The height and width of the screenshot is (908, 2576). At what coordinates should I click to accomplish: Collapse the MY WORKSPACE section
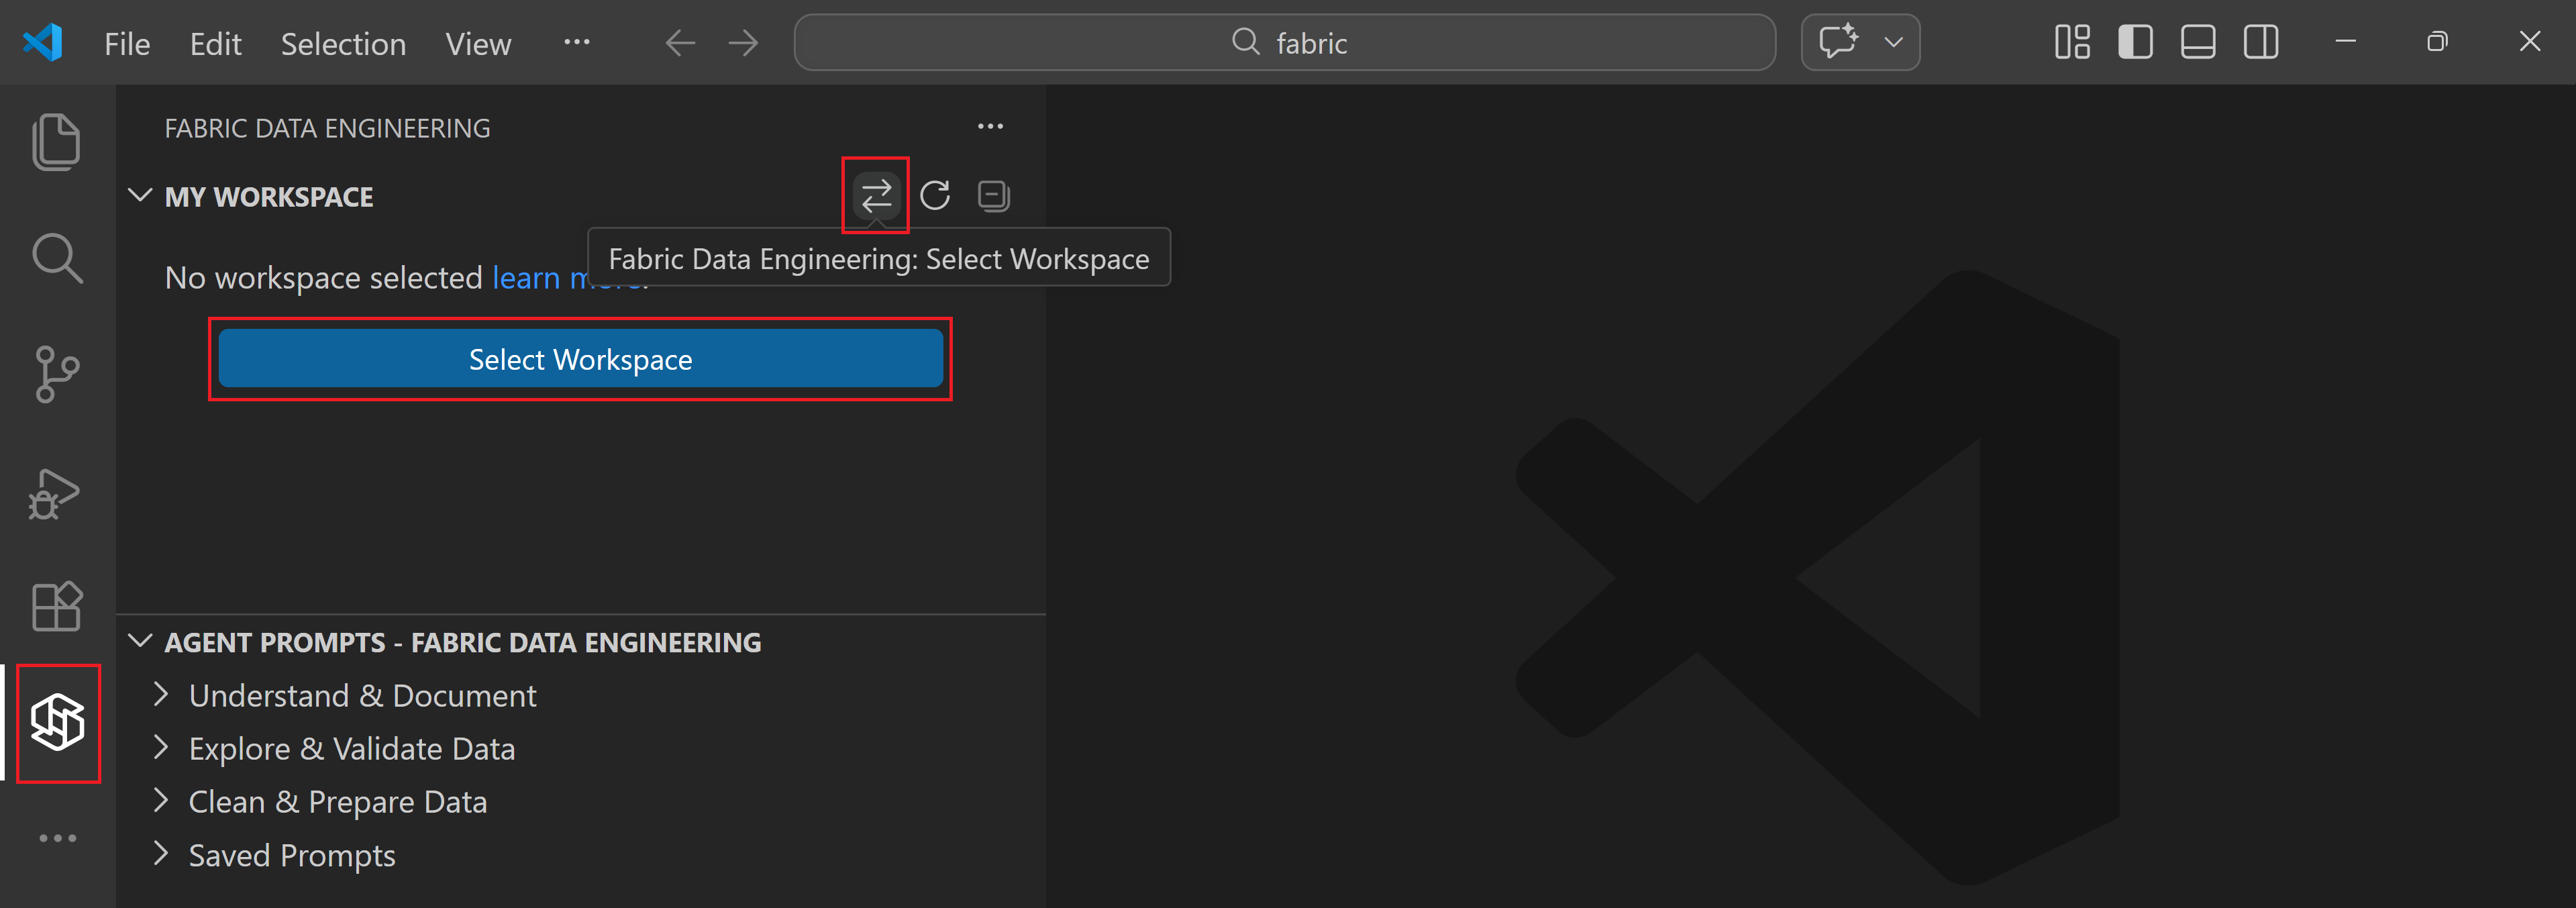click(140, 196)
